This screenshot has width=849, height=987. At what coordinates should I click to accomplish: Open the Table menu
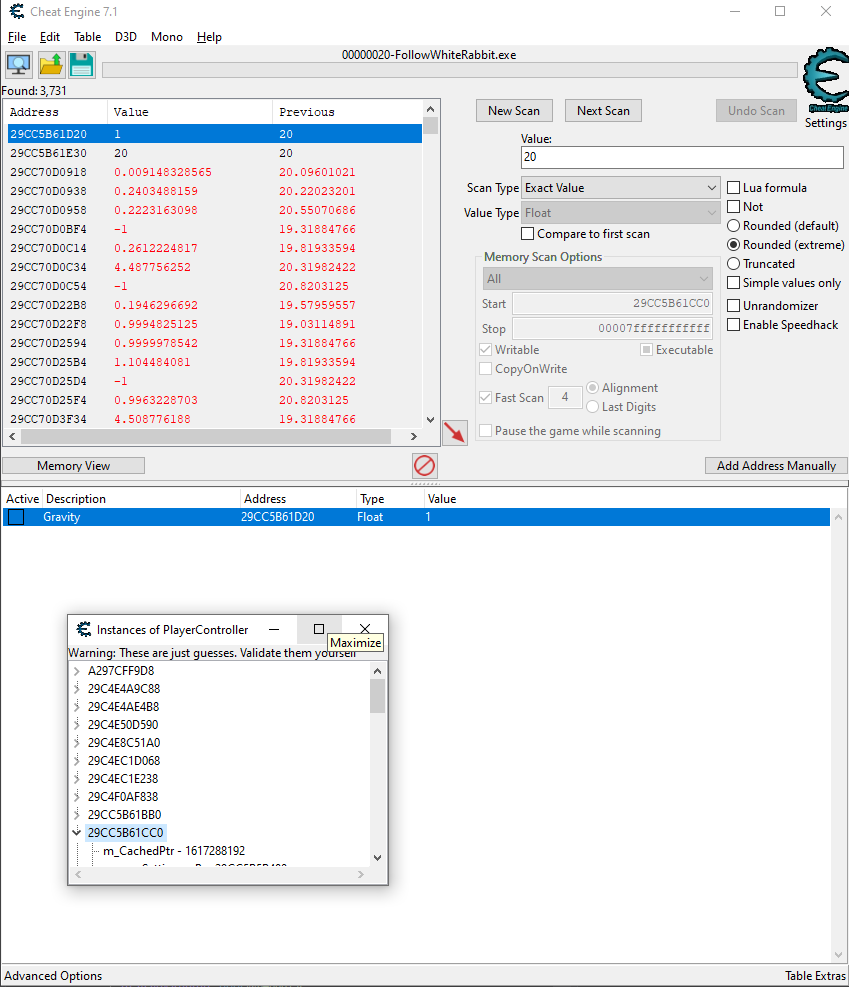(87, 37)
